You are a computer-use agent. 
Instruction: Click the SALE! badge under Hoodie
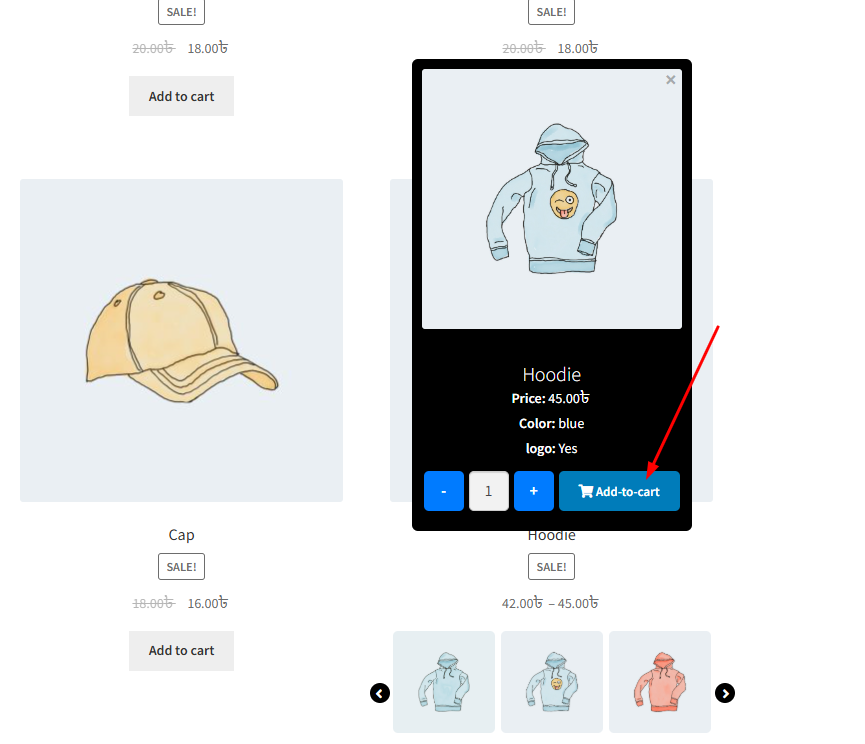[x=552, y=567]
